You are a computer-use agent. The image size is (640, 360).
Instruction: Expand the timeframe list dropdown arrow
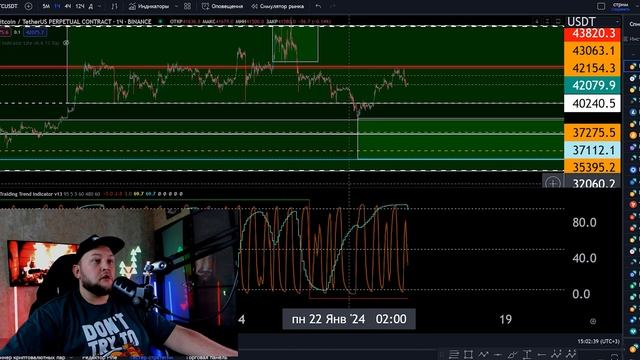pyautogui.click(x=100, y=6)
